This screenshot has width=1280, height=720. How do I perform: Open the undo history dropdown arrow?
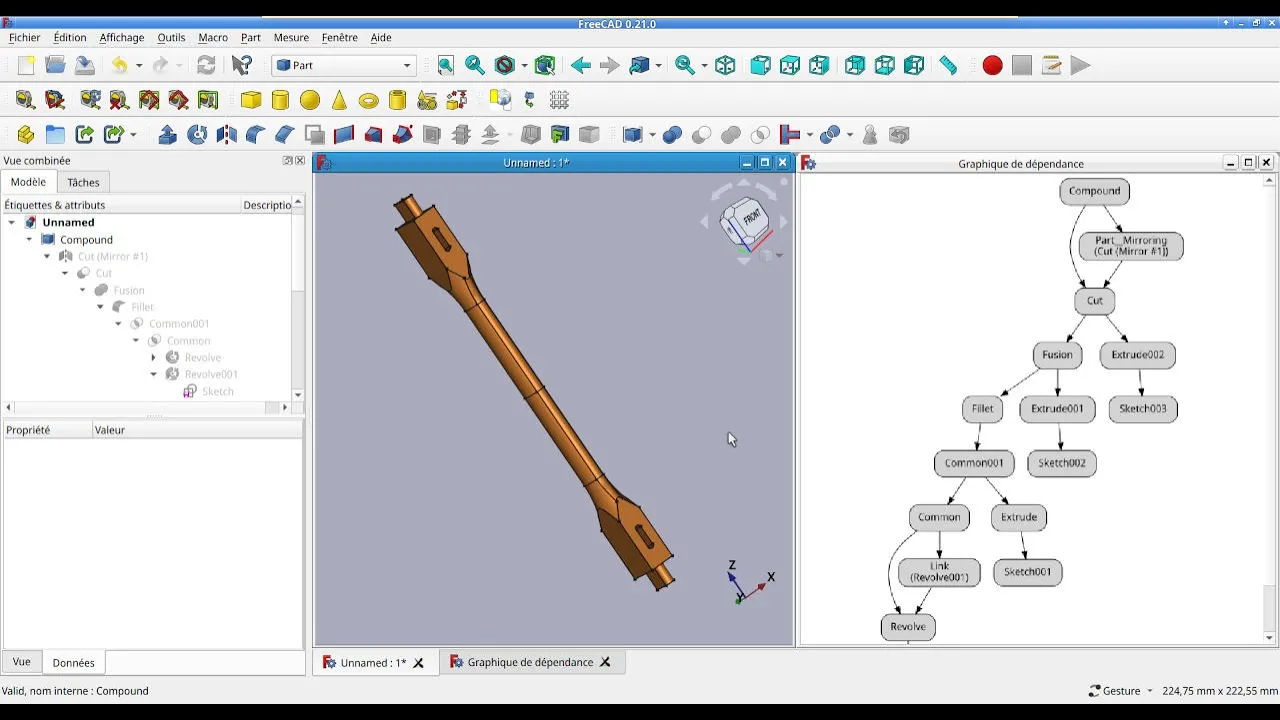point(138,65)
